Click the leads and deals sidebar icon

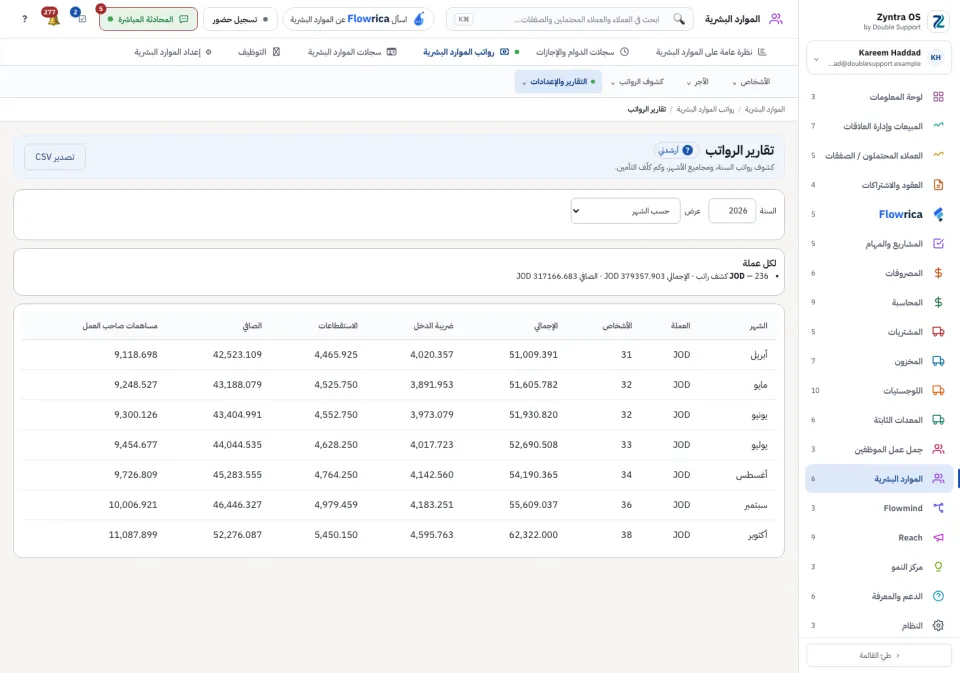point(938,155)
